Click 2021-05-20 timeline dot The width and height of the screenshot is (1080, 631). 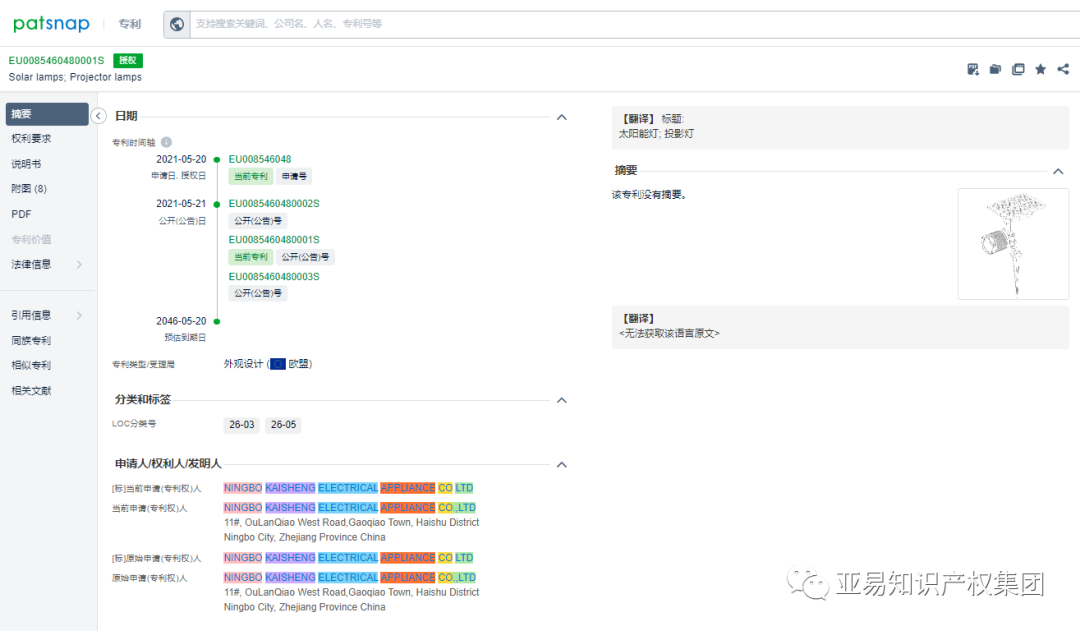pos(217,160)
